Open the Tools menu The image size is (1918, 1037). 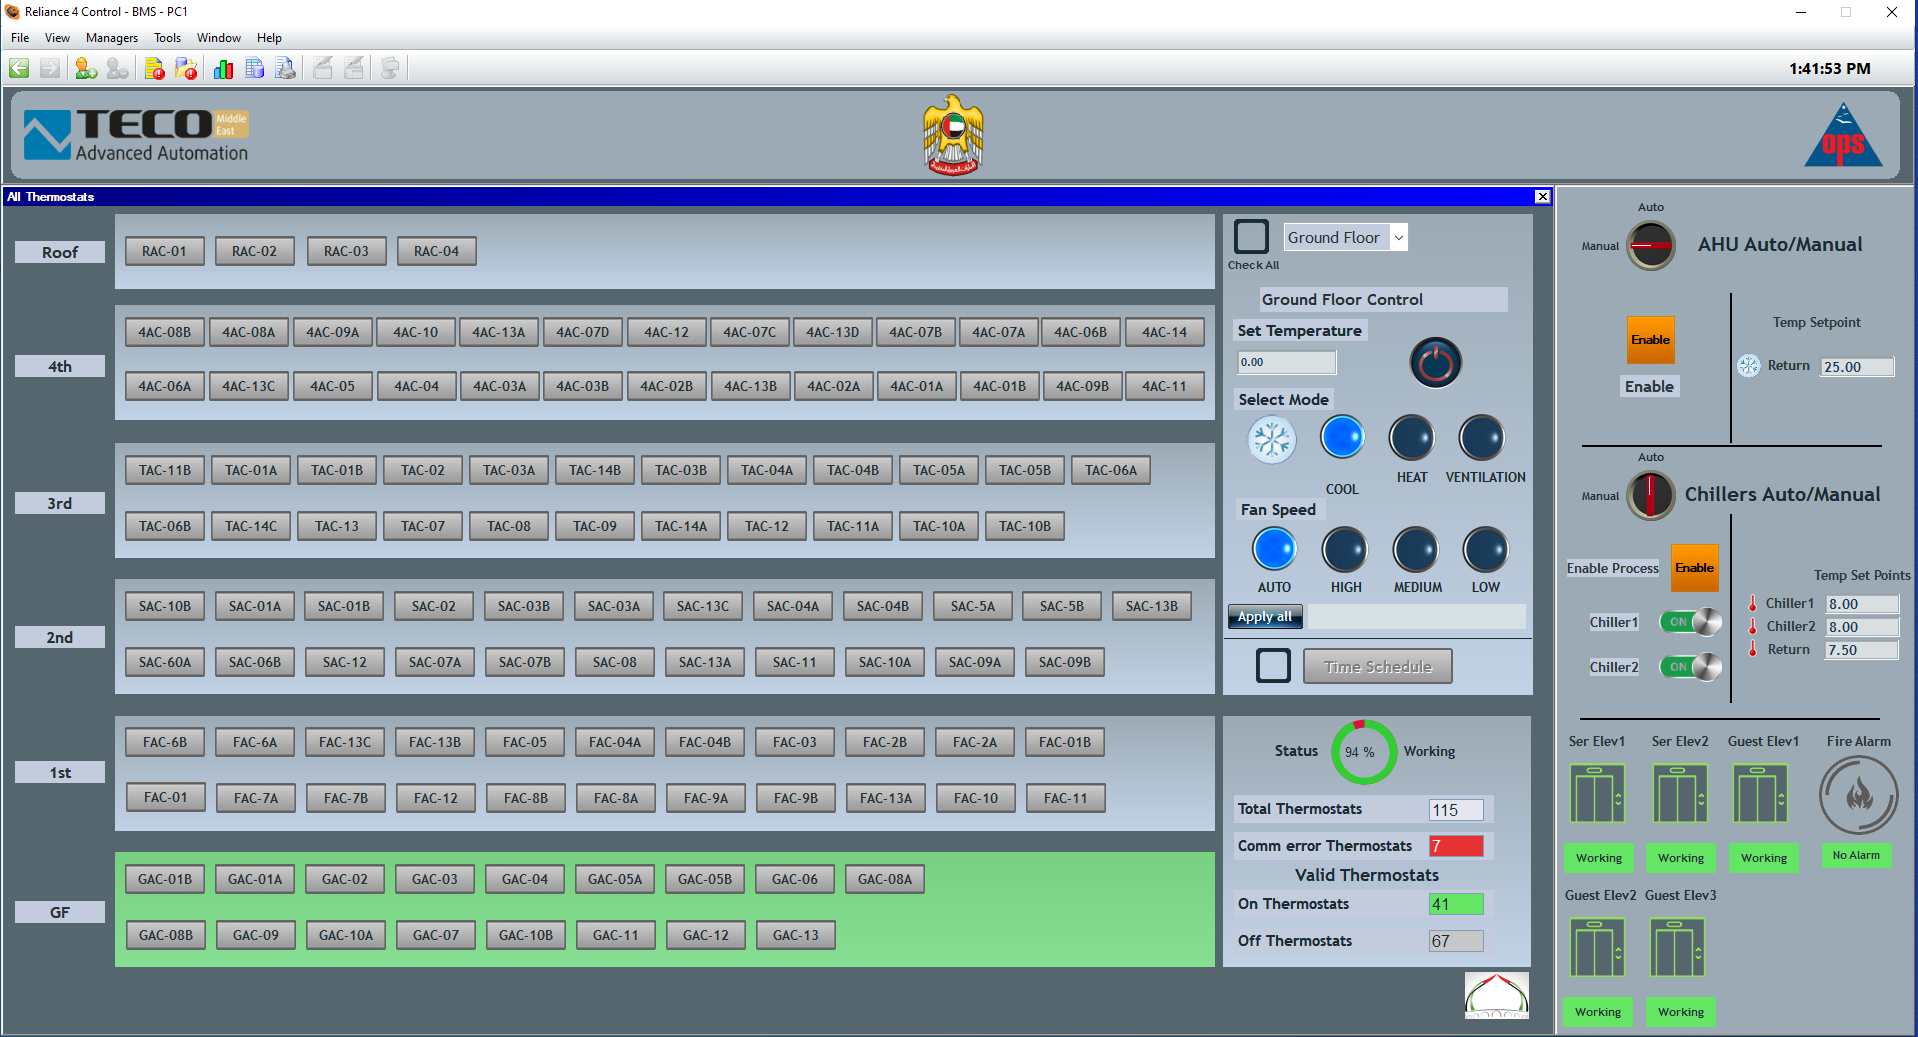167,38
